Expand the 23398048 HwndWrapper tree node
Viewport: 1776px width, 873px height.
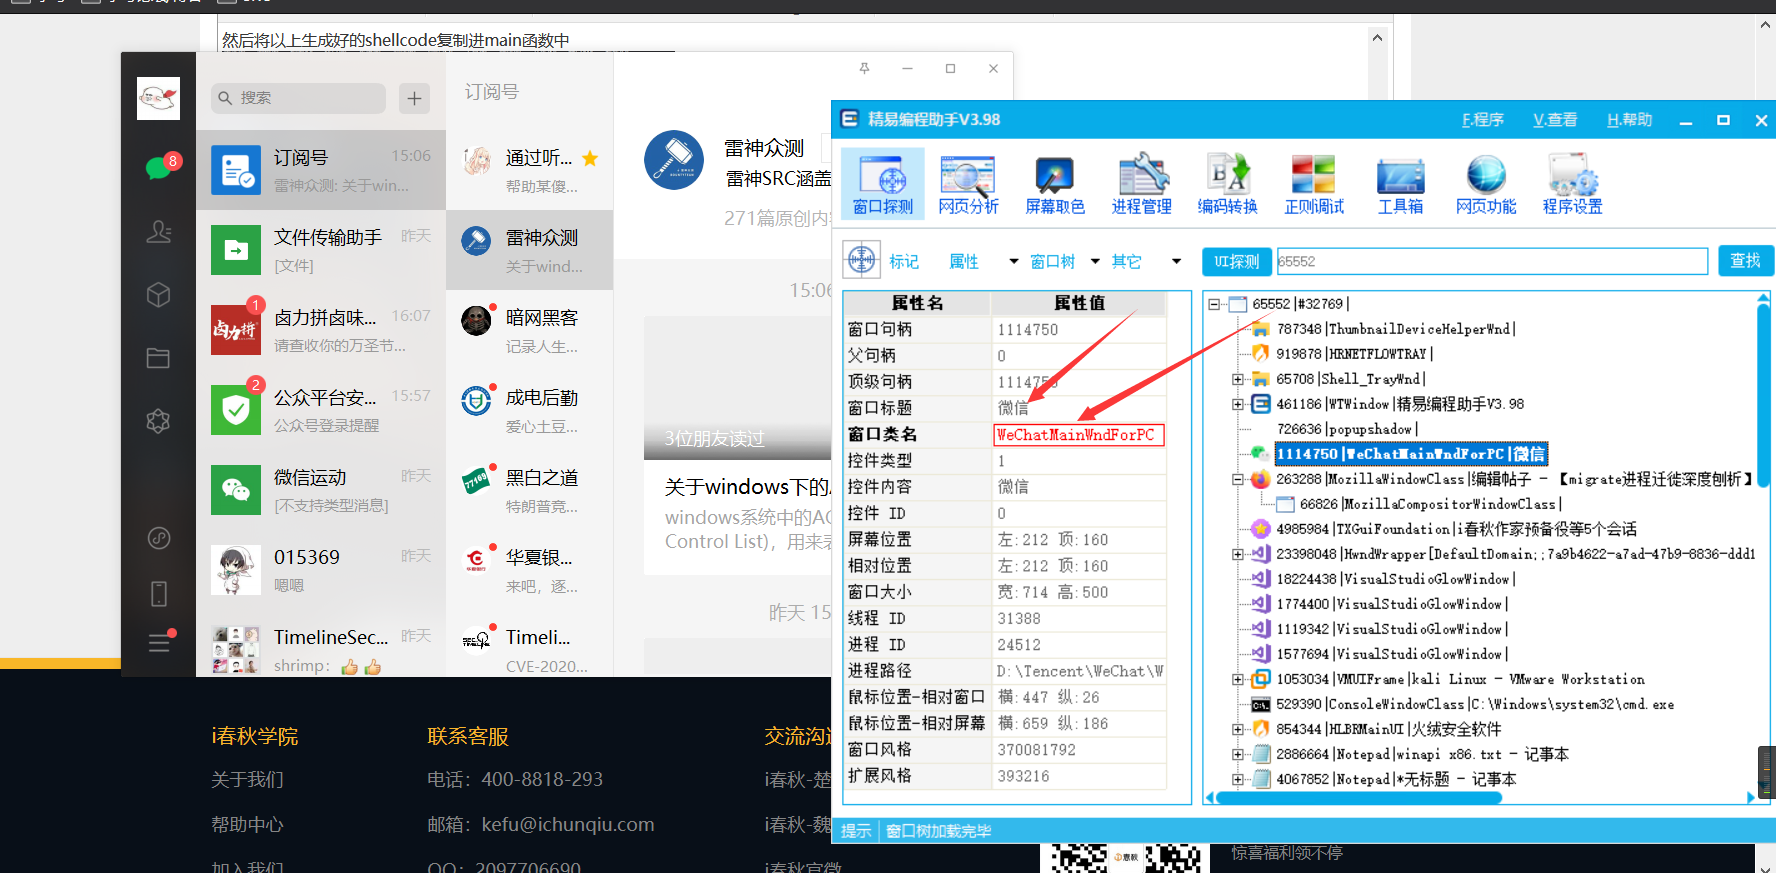click(x=1238, y=554)
